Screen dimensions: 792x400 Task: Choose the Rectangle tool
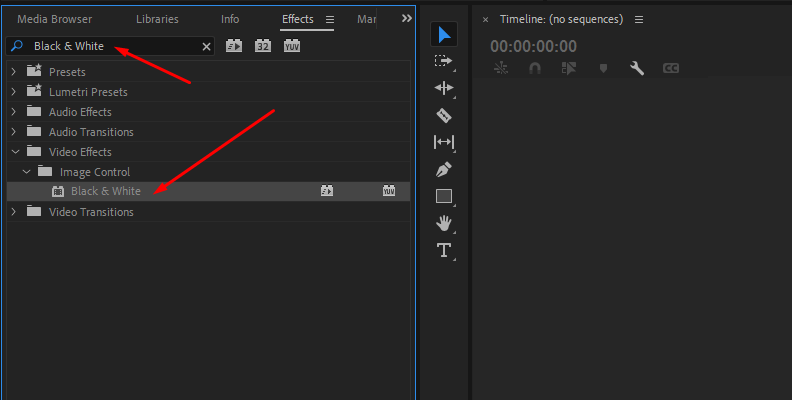click(444, 196)
